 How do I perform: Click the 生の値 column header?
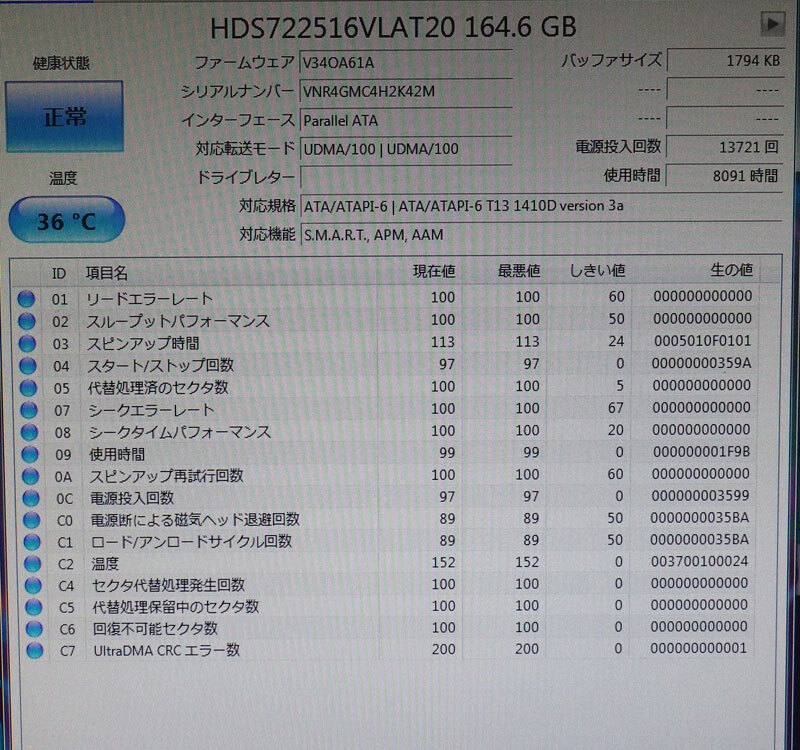(x=731, y=269)
